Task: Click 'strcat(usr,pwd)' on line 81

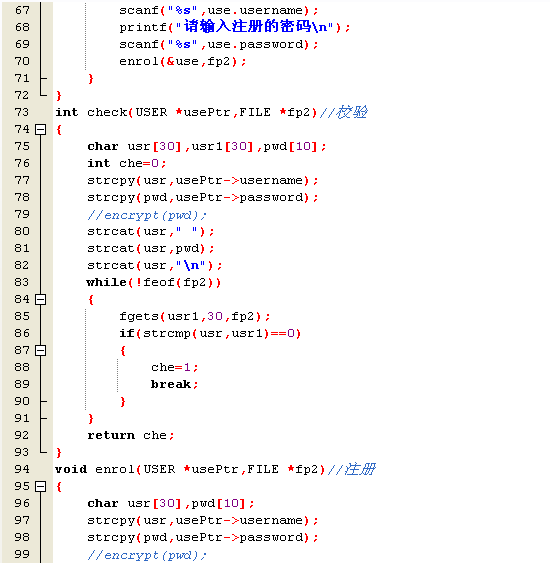Action: (x=147, y=248)
